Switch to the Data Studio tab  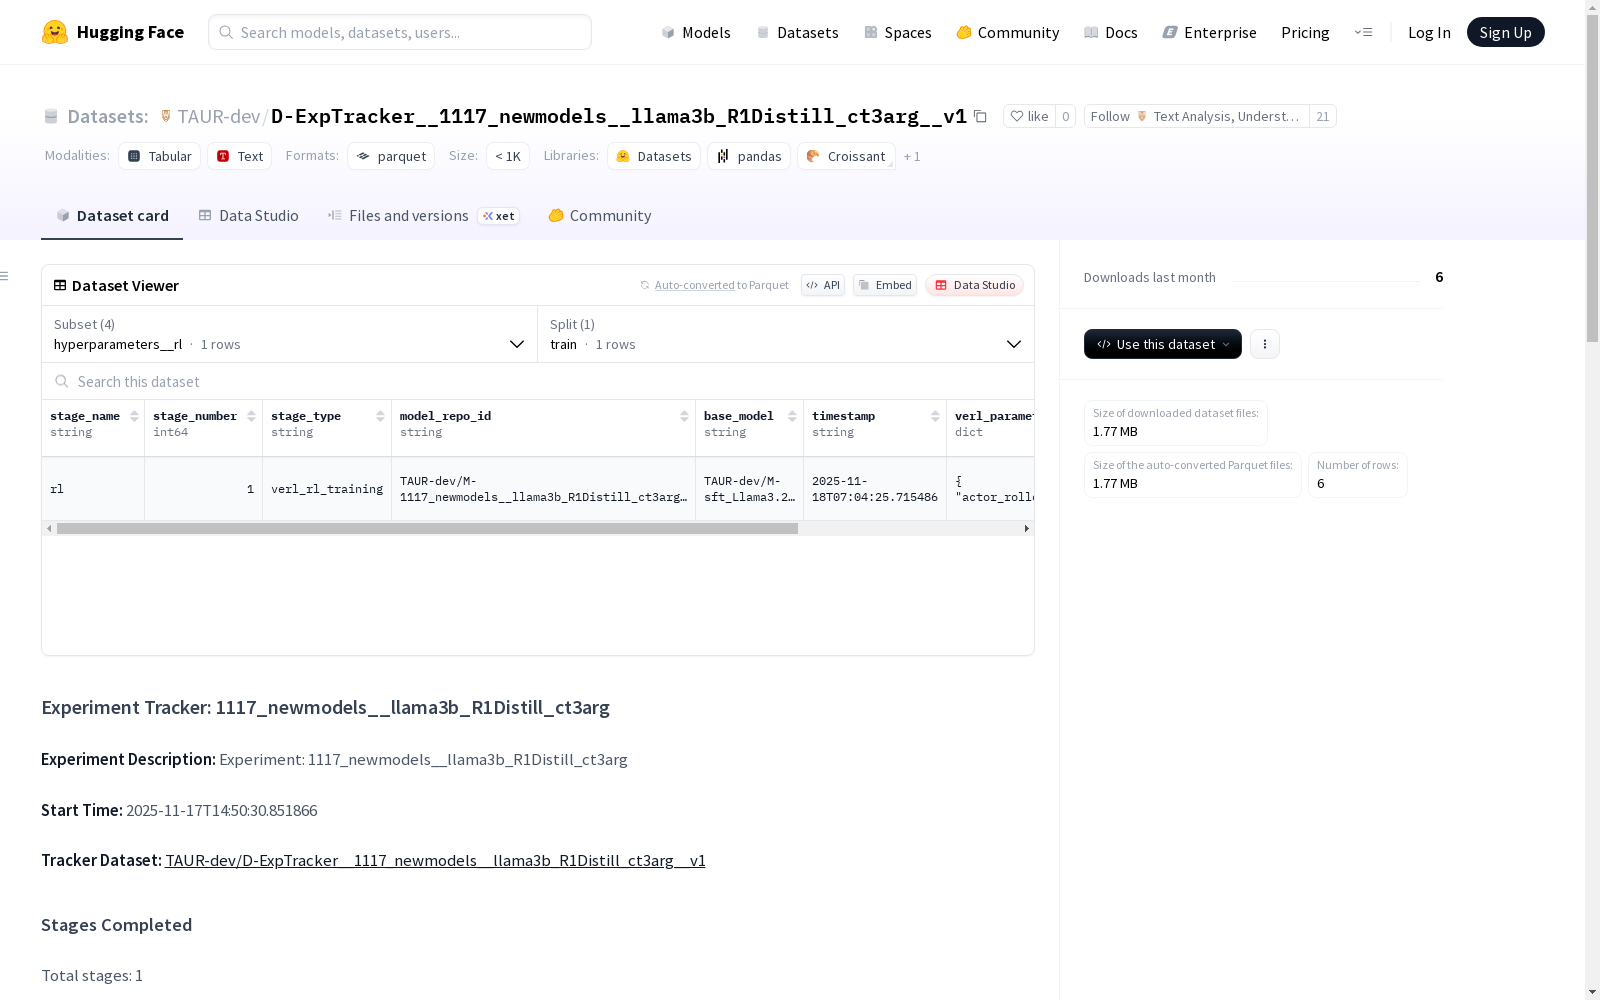pyautogui.click(x=249, y=216)
